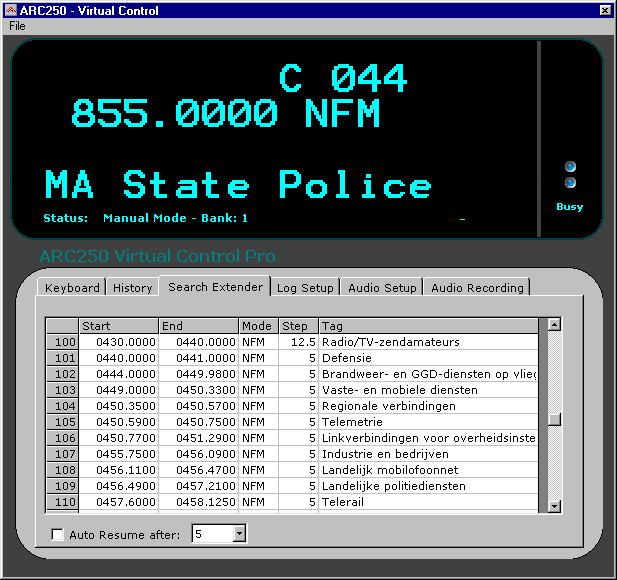Click the MA State Police channel name
The height and width of the screenshot is (580, 617).
tap(238, 184)
